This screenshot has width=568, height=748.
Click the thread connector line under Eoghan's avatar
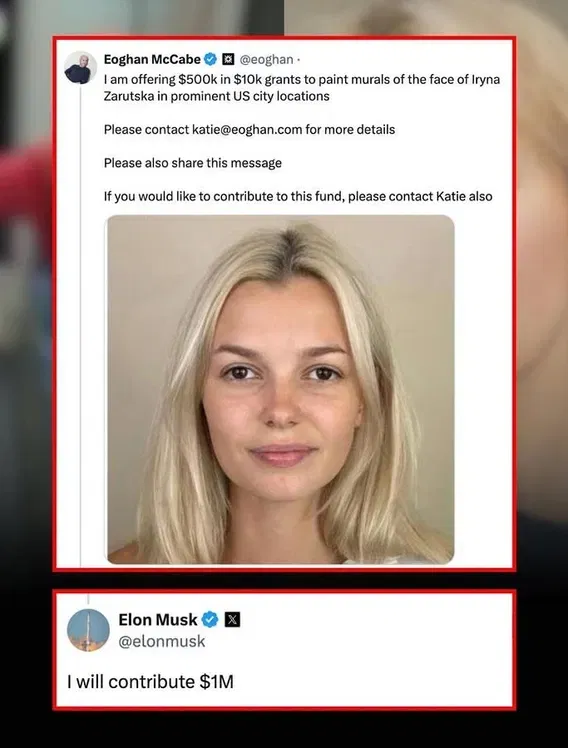coord(81,326)
